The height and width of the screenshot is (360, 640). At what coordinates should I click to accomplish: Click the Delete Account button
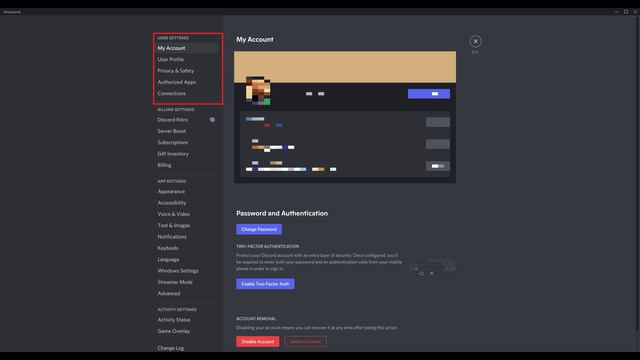pos(305,342)
